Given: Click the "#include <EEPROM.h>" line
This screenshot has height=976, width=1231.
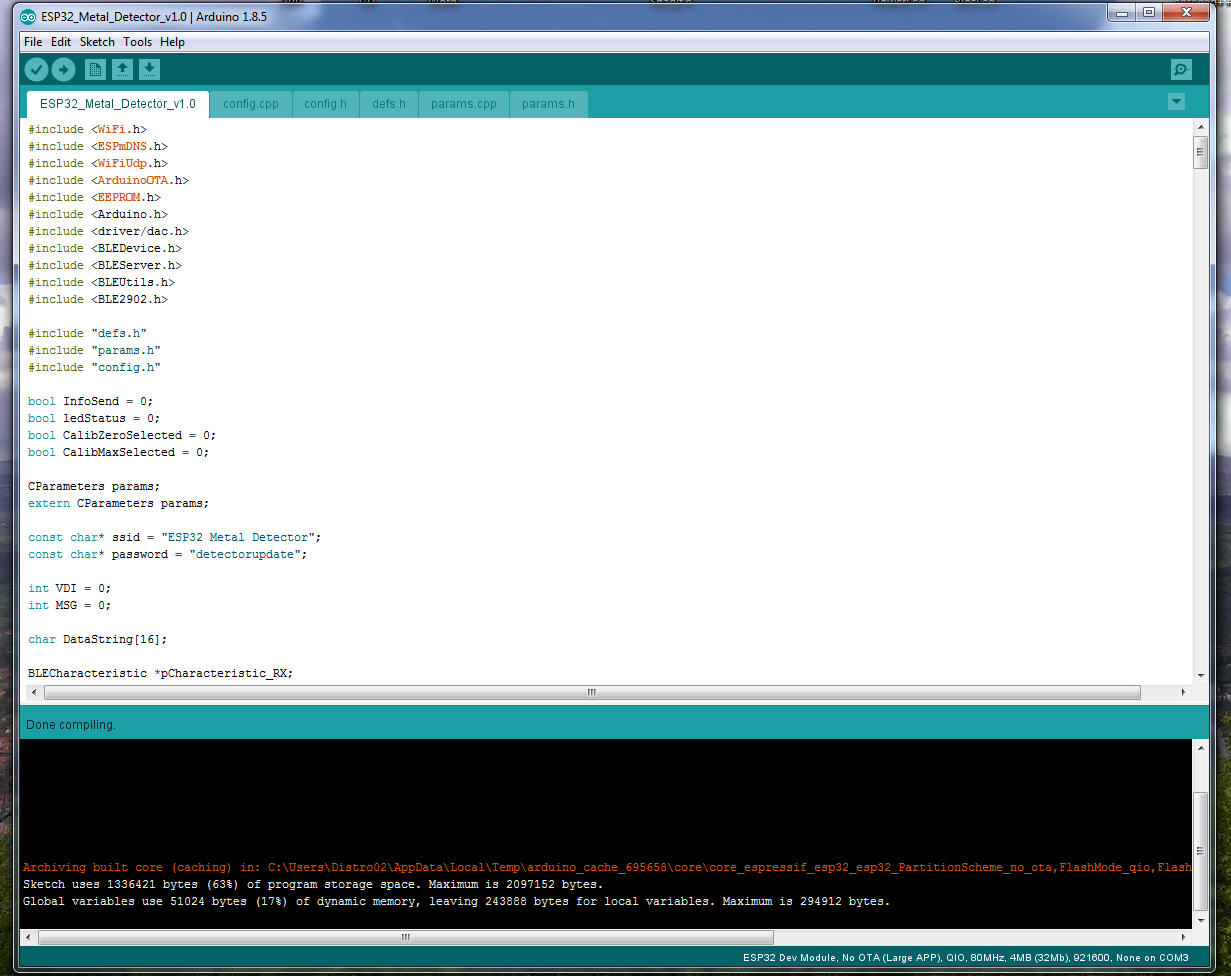Looking at the screenshot, I should pos(94,197).
